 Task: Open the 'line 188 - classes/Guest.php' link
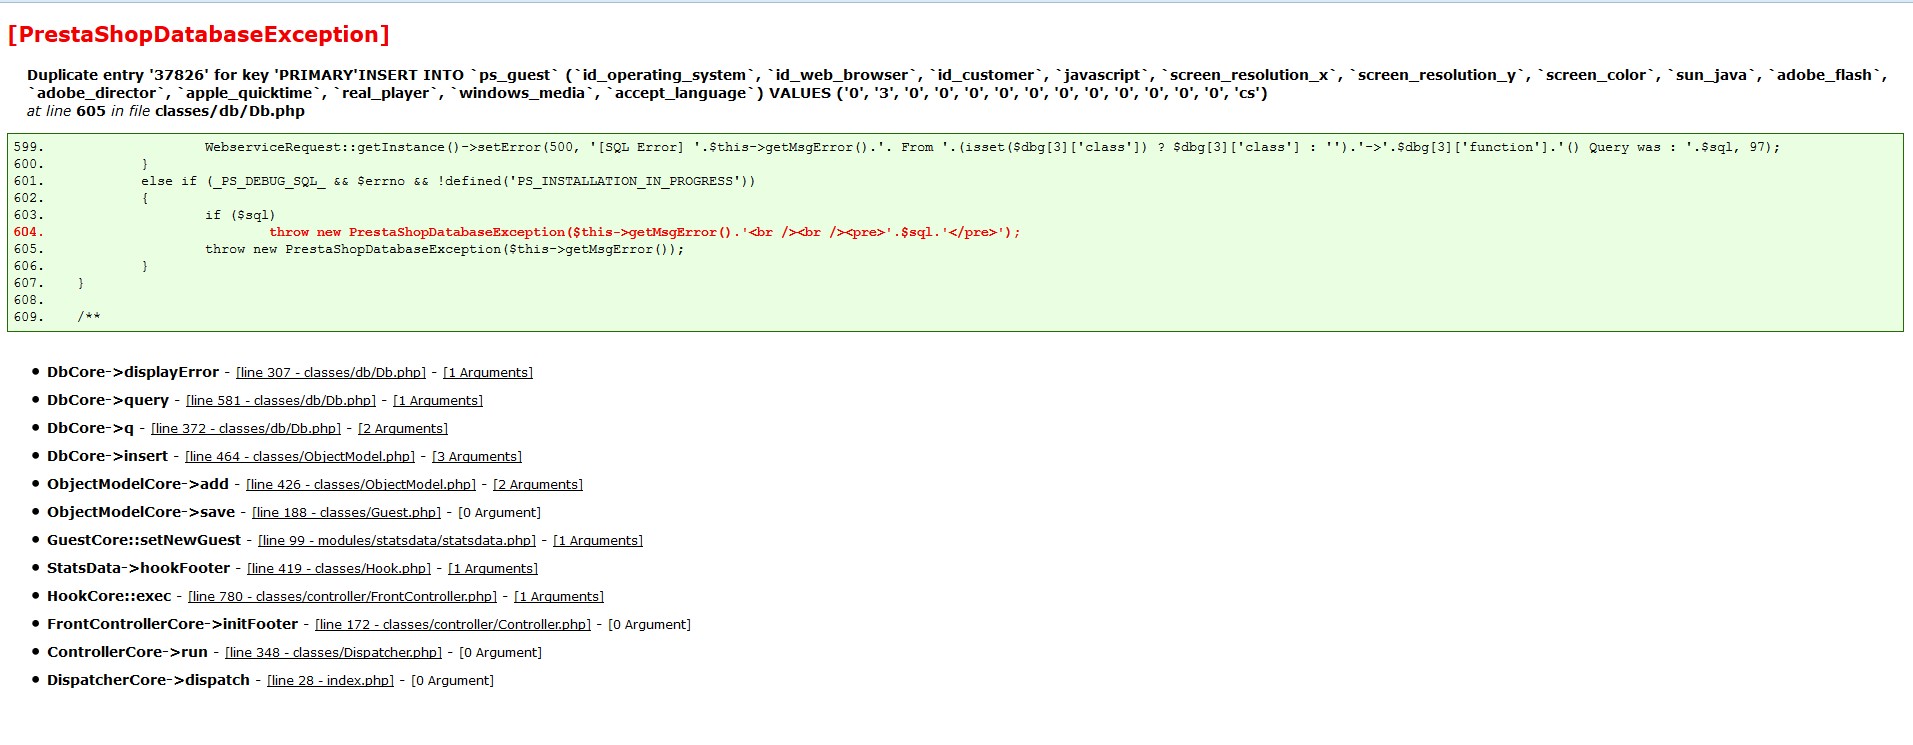[x=347, y=512]
